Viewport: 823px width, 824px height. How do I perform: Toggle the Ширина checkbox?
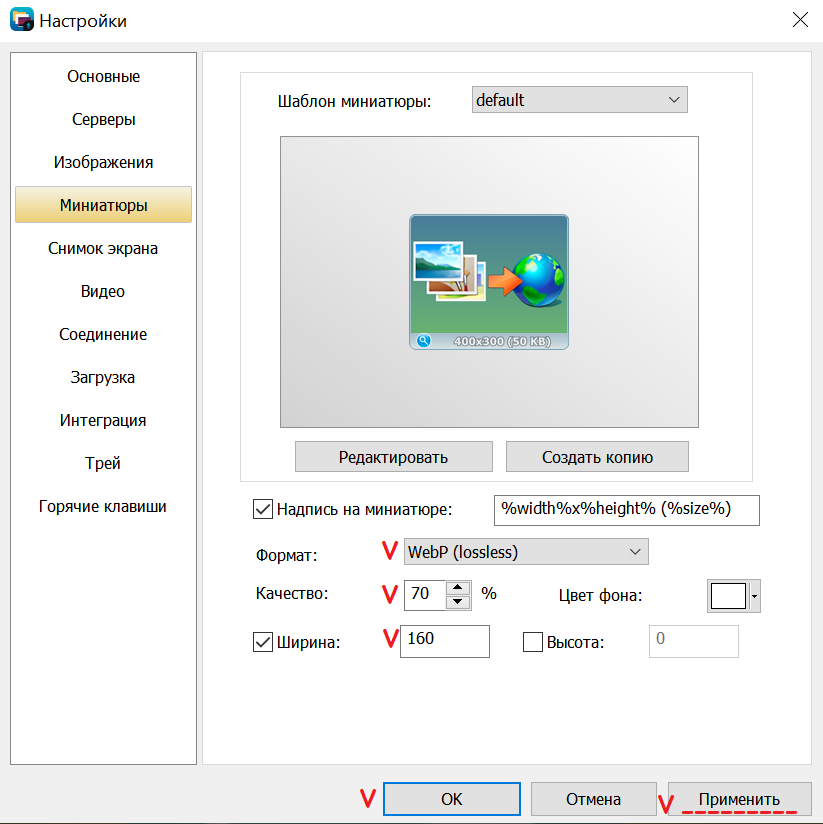(x=263, y=642)
